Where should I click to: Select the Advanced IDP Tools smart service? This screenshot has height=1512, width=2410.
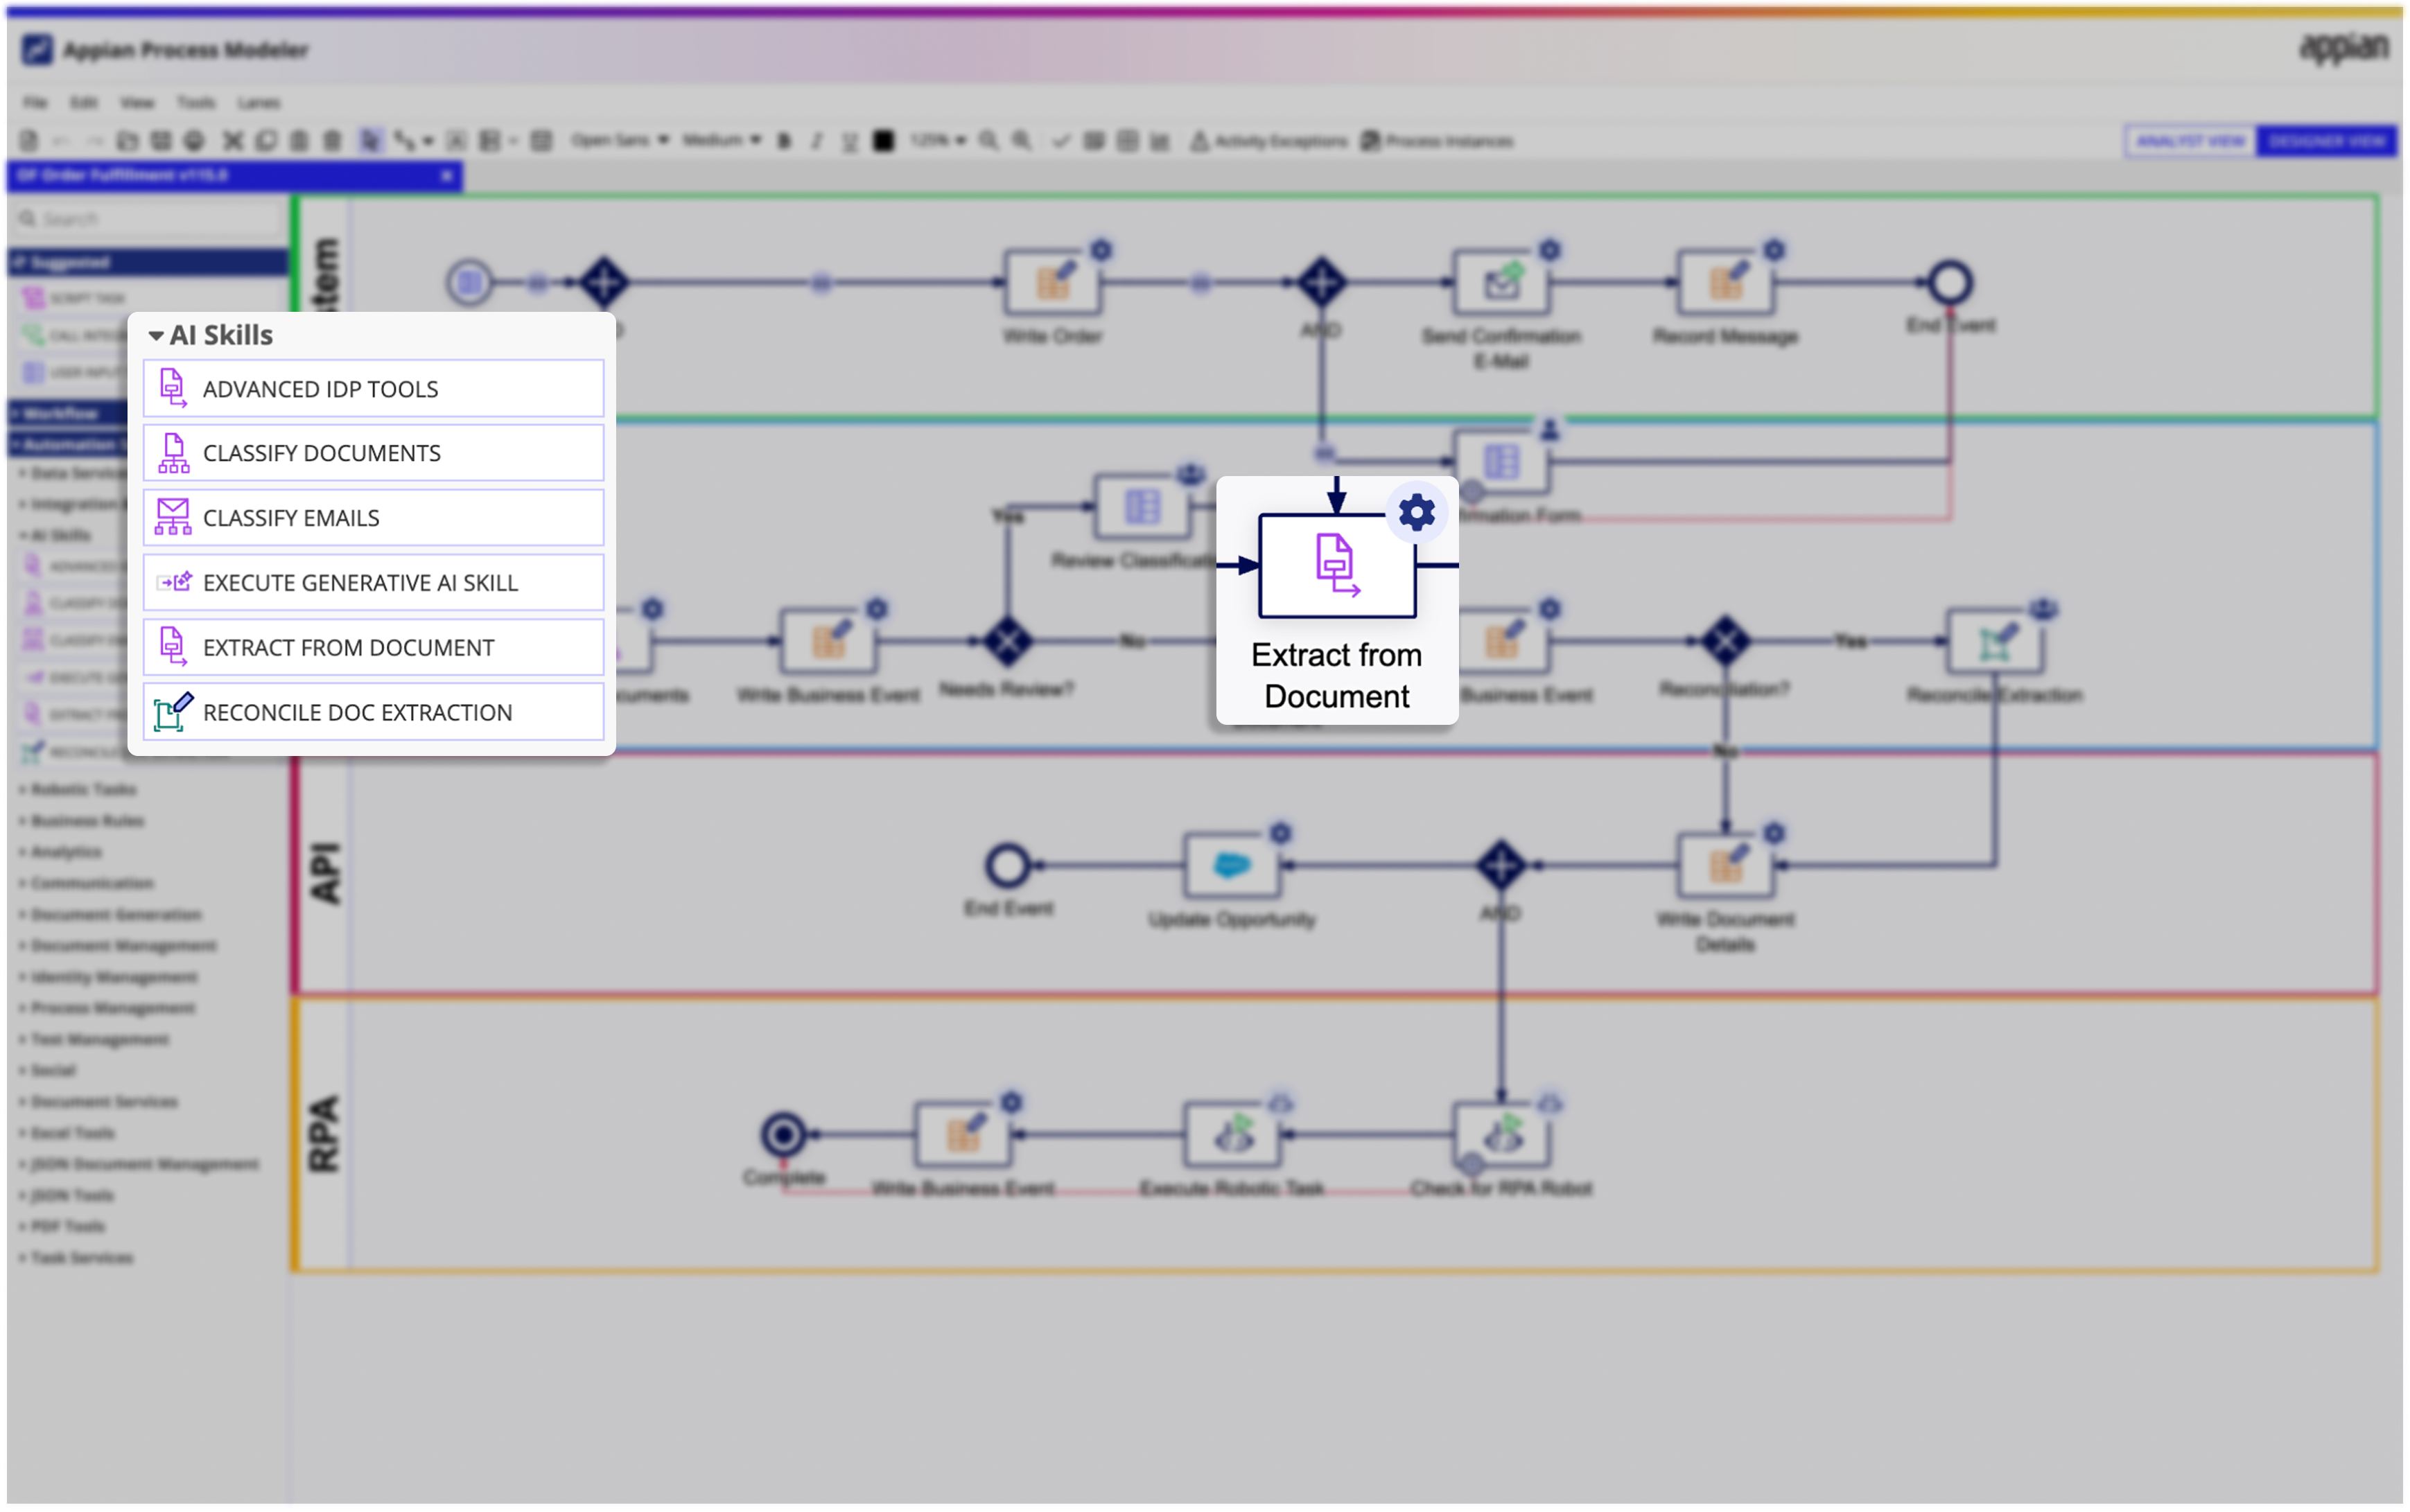(x=373, y=388)
